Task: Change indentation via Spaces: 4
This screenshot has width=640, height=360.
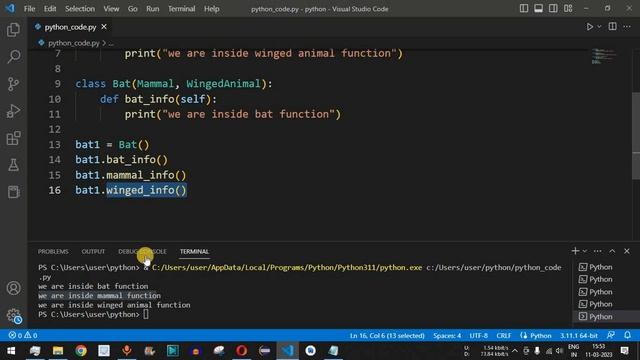Action: tap(447, 336)
